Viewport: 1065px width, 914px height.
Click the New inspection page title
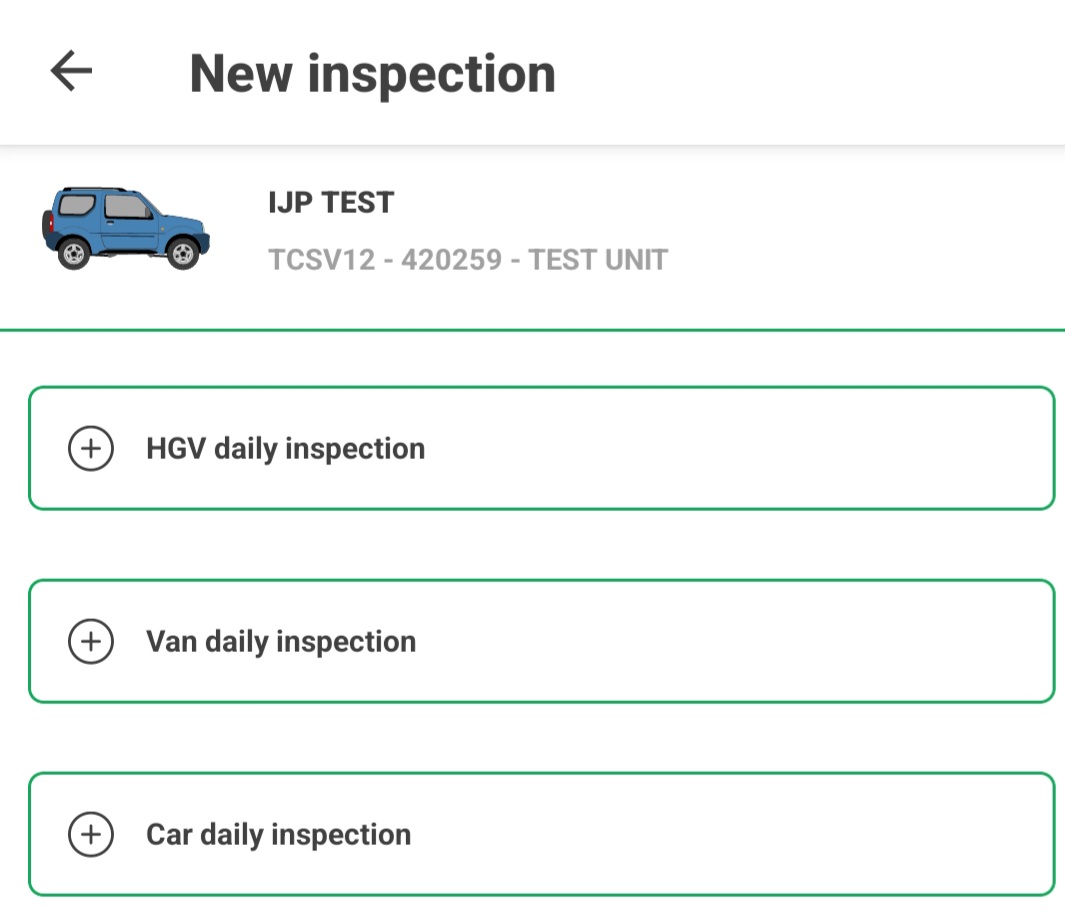tap(374, 72)
